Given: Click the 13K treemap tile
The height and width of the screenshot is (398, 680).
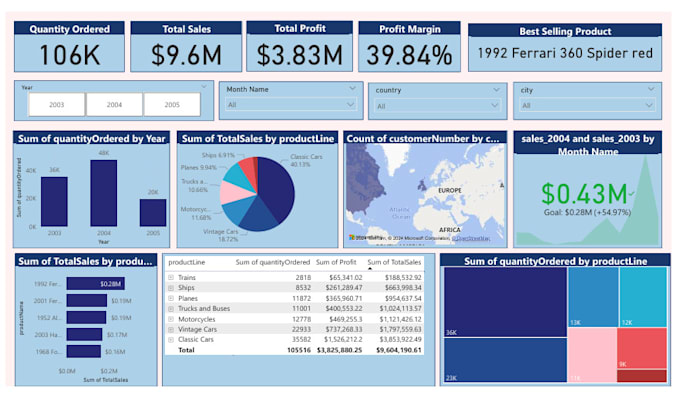Looking at the screenshot, I should click(593, 297).
